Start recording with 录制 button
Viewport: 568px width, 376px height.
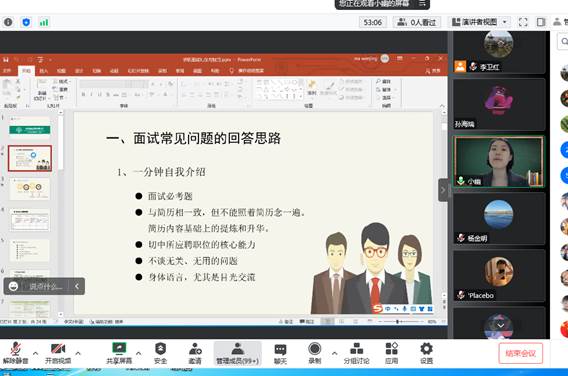tap(314, 352)
